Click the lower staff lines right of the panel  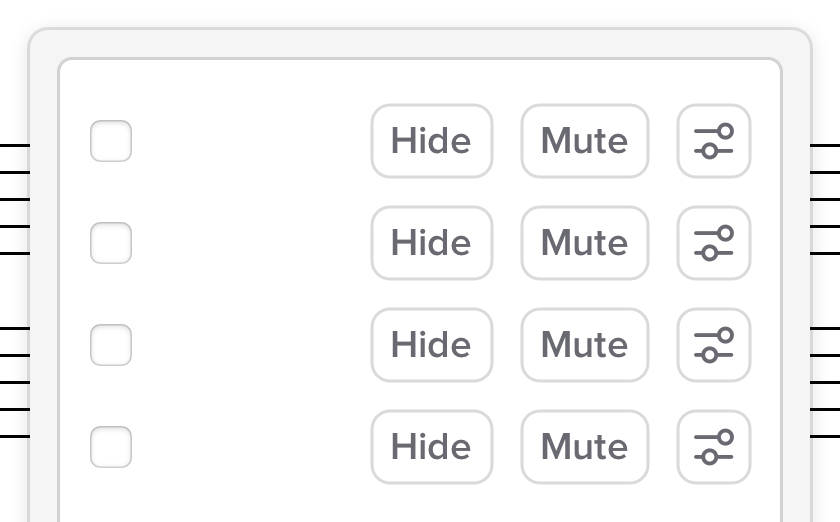[x=825, y=382]
